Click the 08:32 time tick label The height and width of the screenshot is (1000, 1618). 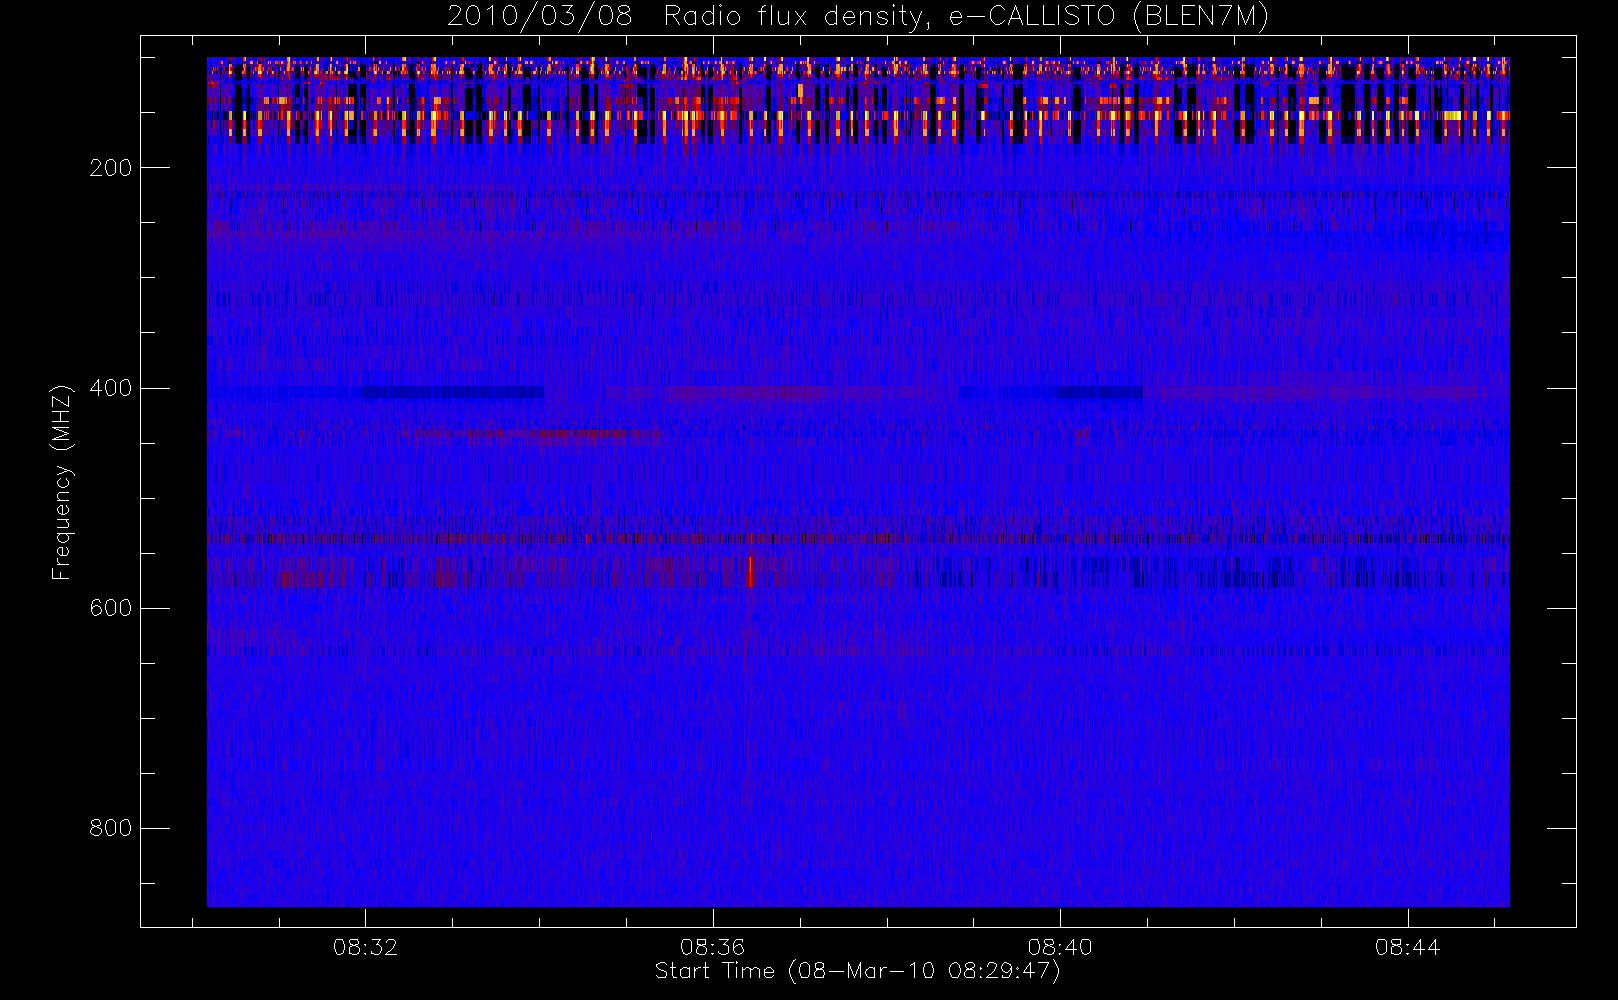[365, 947]
